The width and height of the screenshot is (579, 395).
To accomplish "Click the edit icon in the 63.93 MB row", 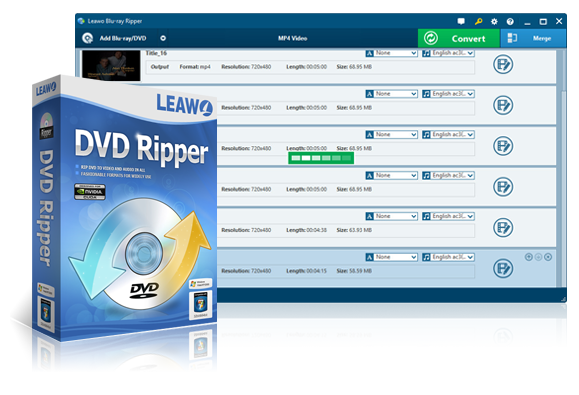I will pos(503,227).
